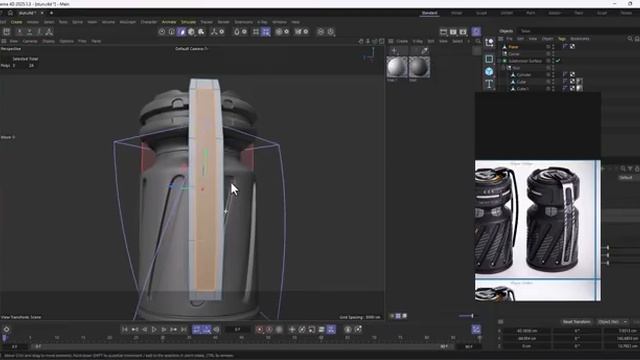Toggle visibility dots for Null object
The width and height of the screenshot is (640, 360).
(x=553, y=68)
